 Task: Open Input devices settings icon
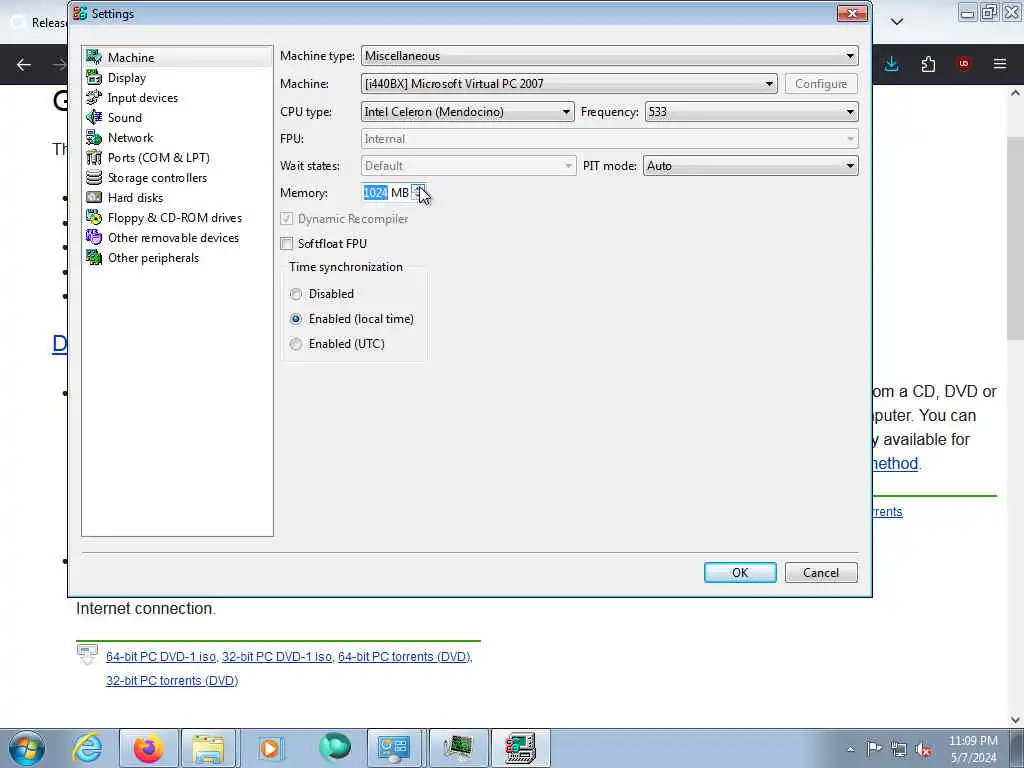(x=94, y=97)
